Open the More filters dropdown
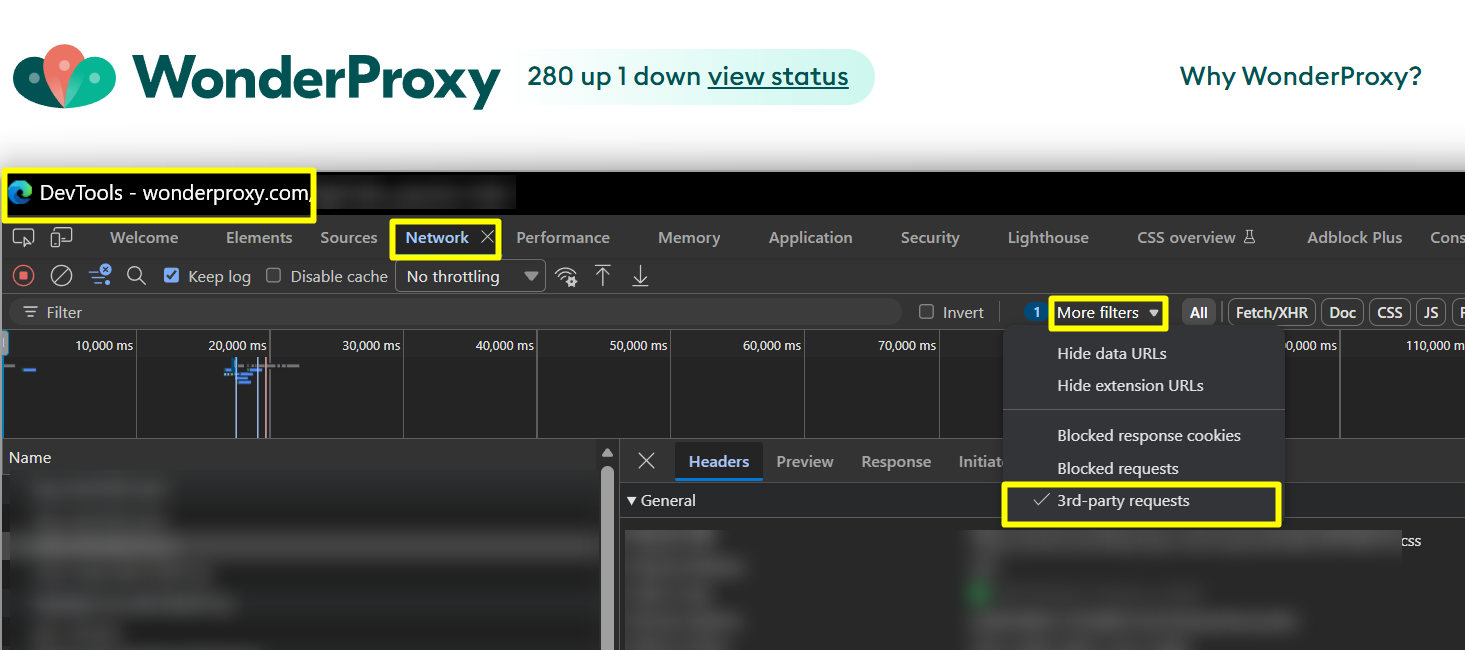1465x650 pixels. tap(1108, 313)
